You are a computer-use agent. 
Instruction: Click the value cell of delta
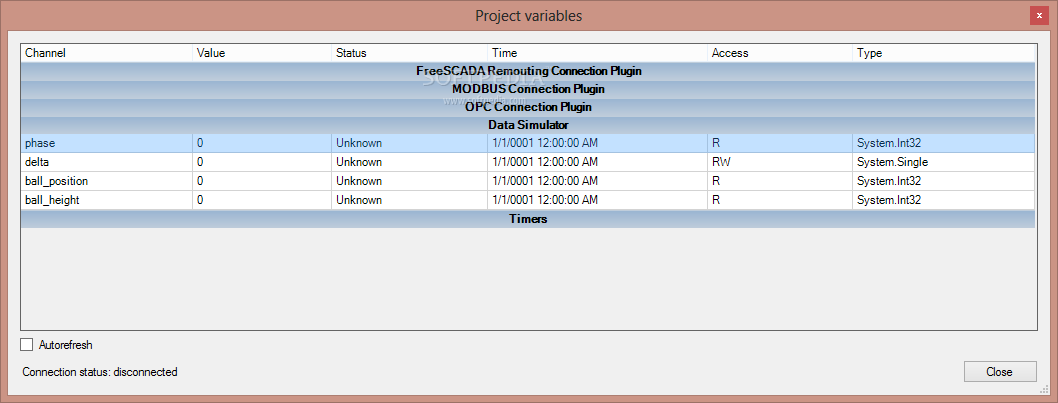(262, 162)
